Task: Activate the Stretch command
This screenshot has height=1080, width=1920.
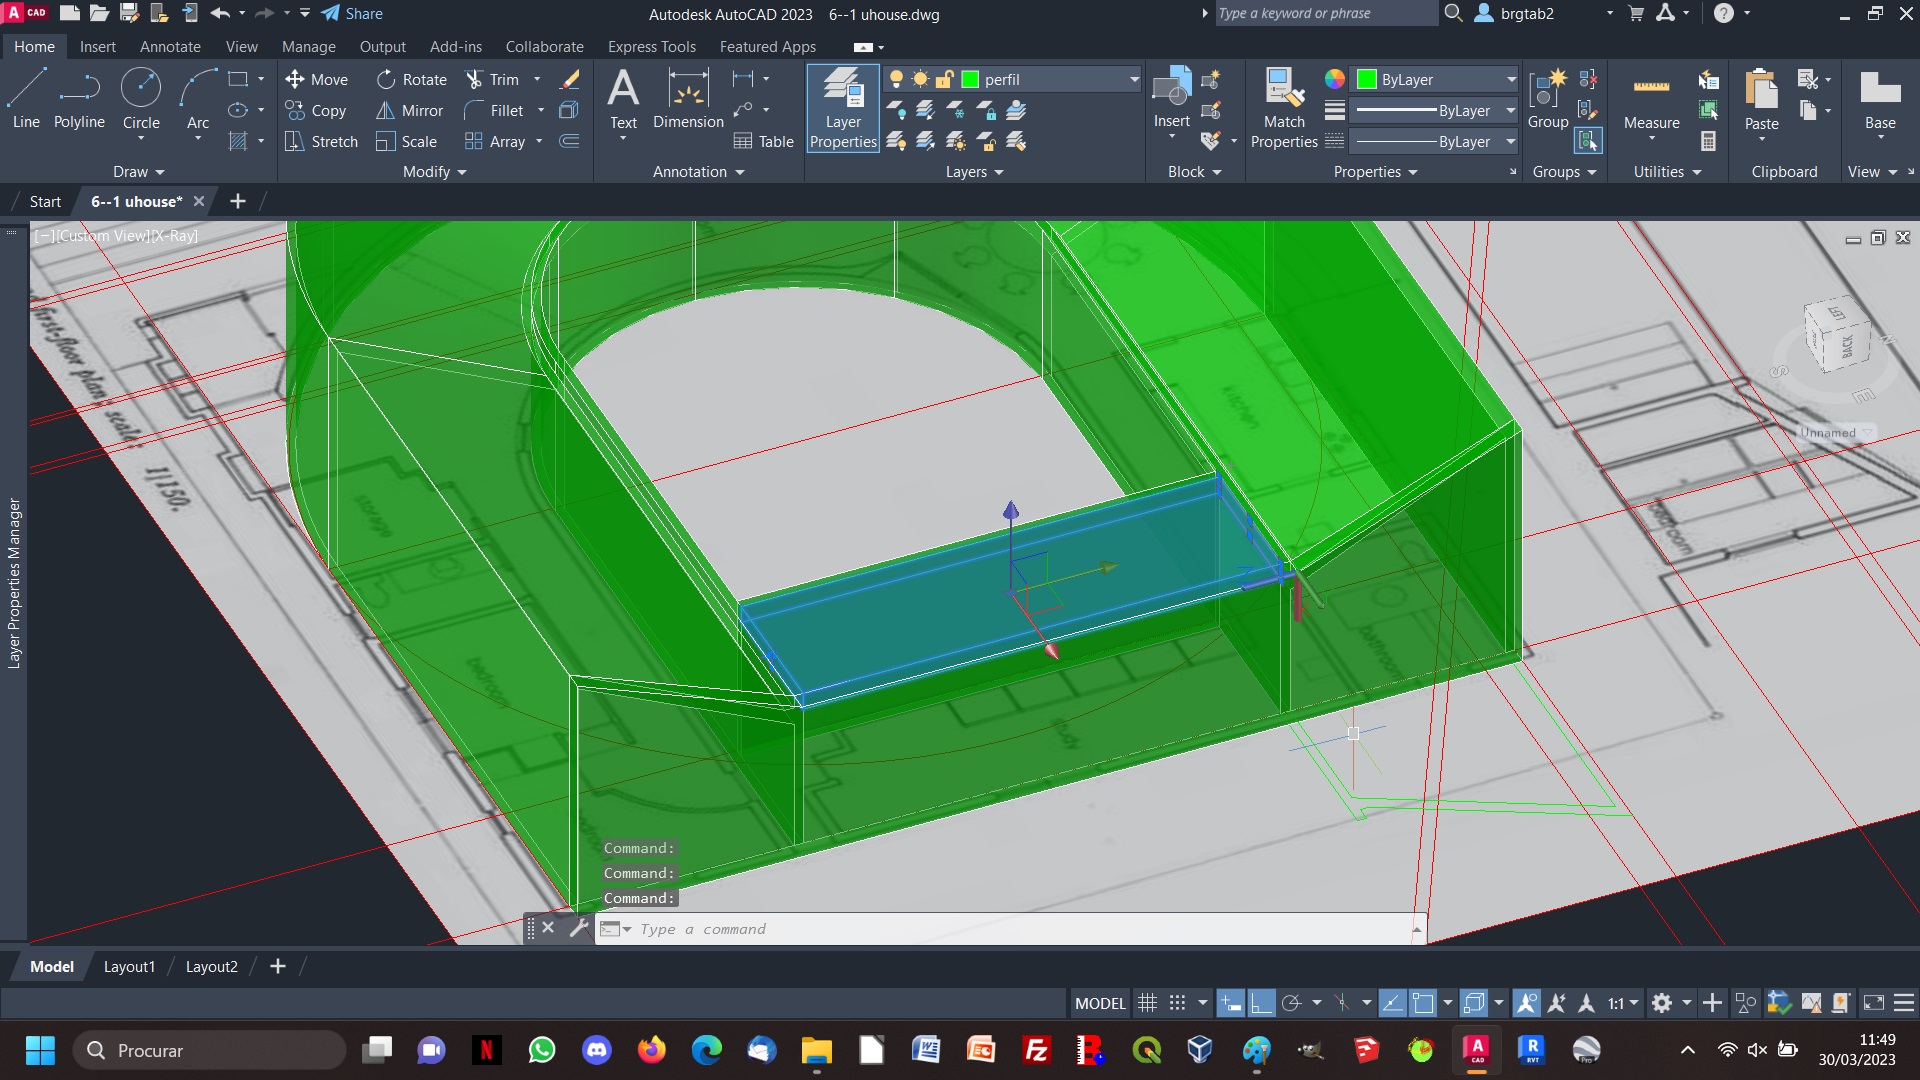Action: [x=321, y=141]
